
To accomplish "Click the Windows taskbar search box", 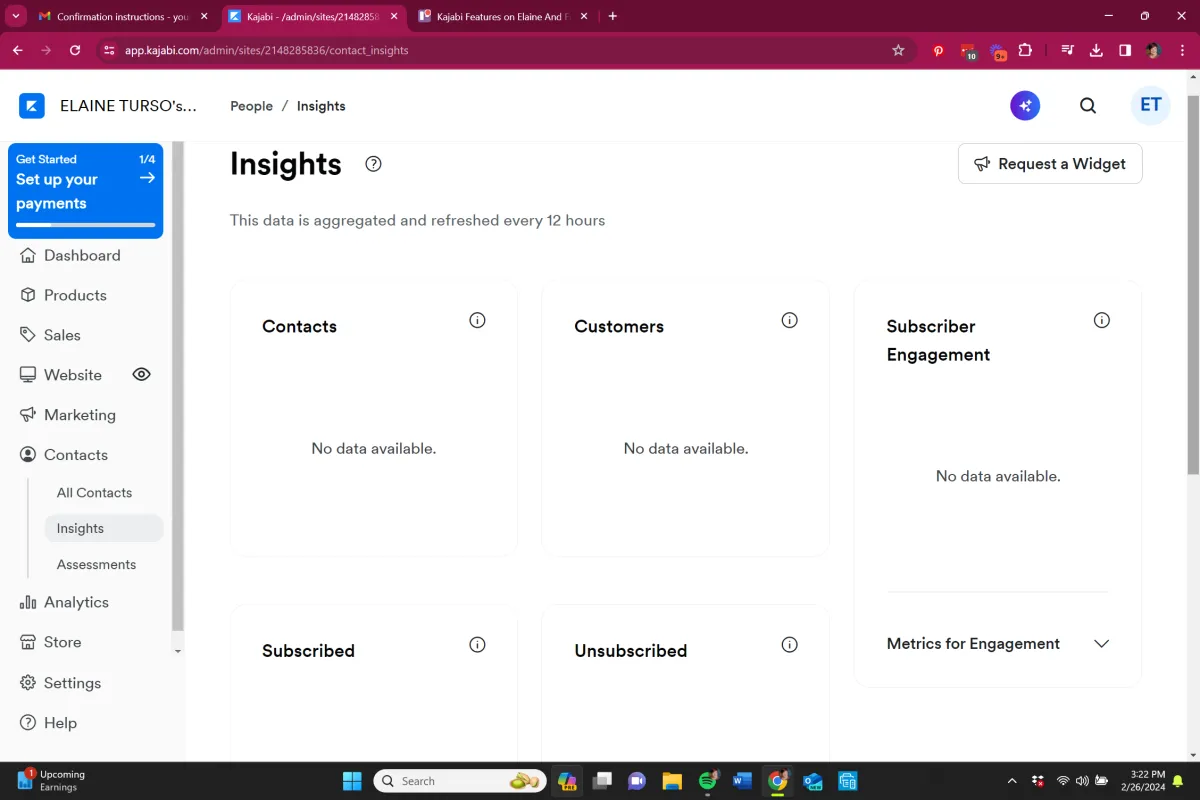I will (460, 781).
